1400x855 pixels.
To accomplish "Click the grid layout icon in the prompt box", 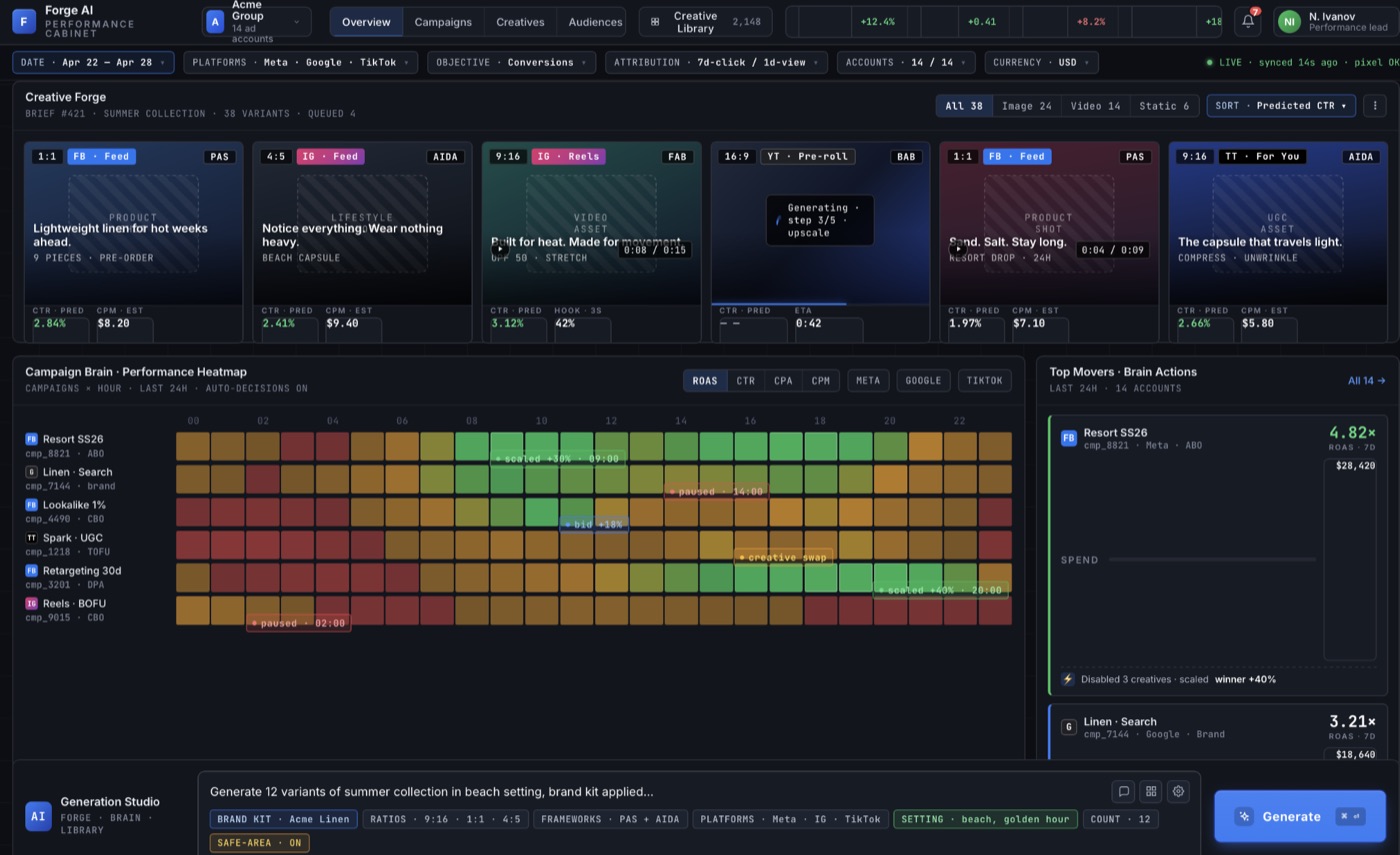I will tap(1151, 791).
